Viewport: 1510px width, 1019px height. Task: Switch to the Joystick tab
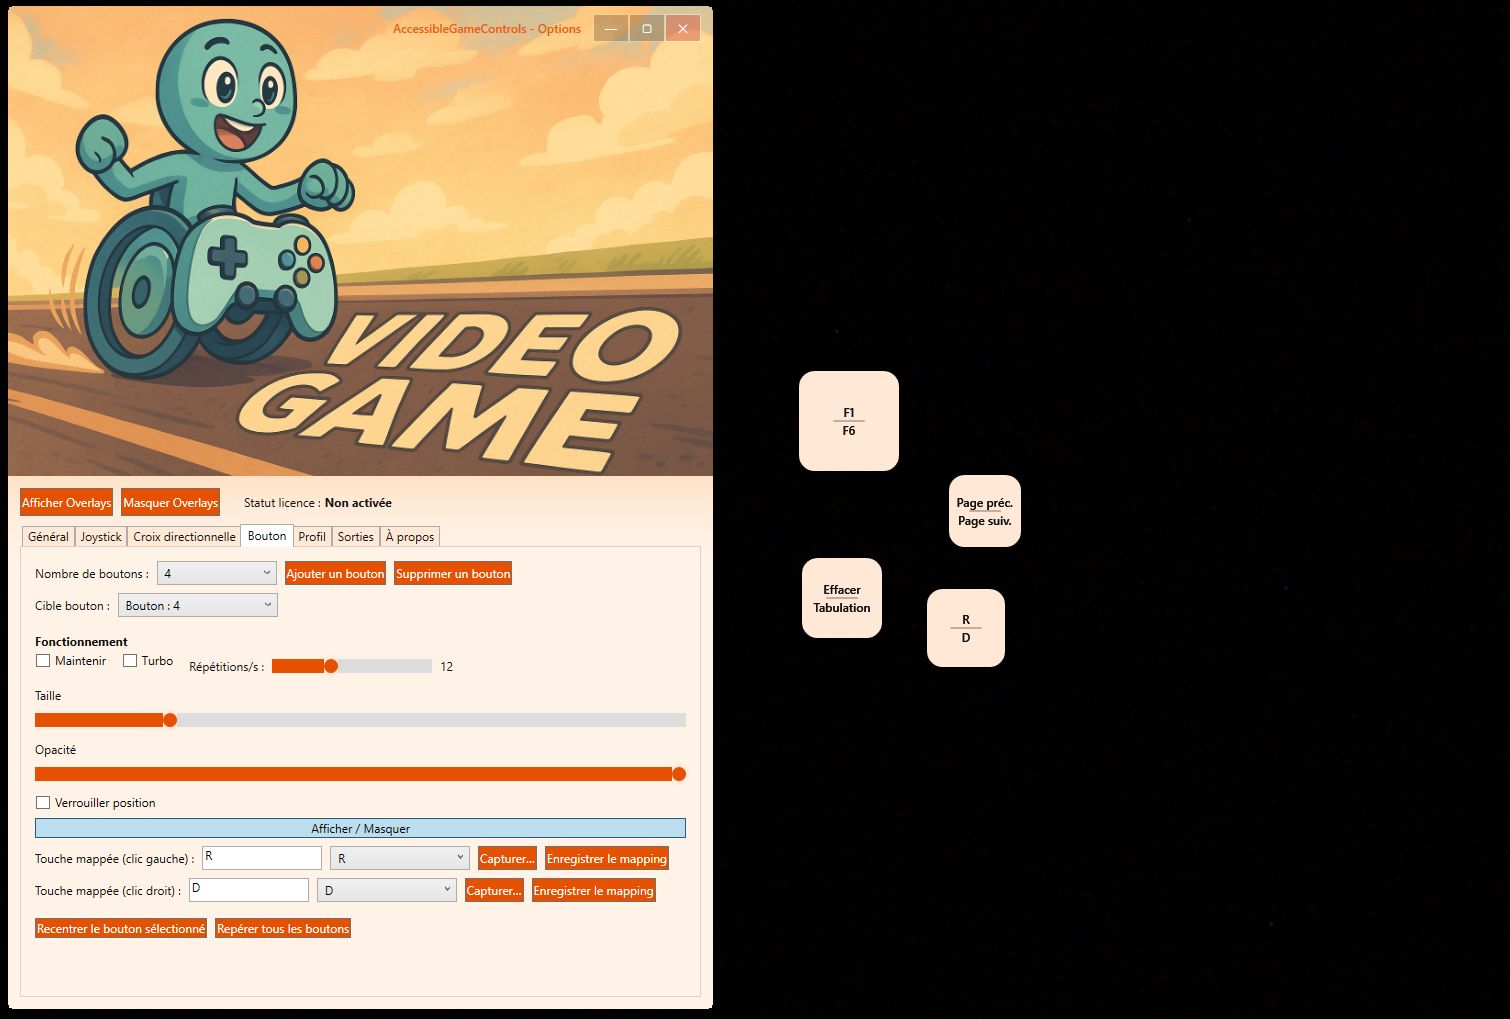click(101, 537)
